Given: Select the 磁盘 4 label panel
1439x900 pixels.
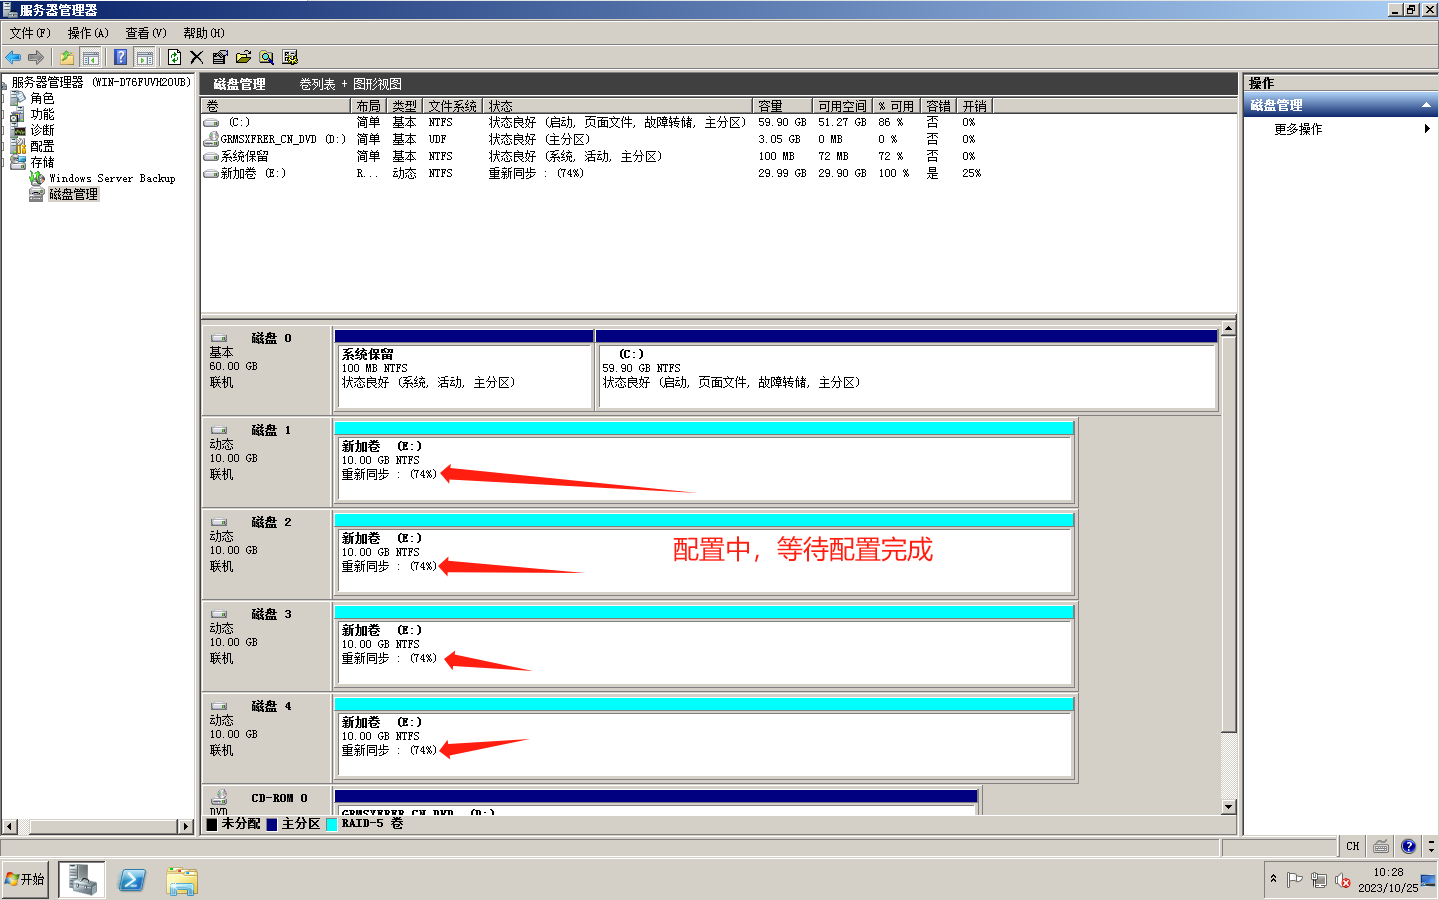Looking at the screenshot, I should pos(267,738).
